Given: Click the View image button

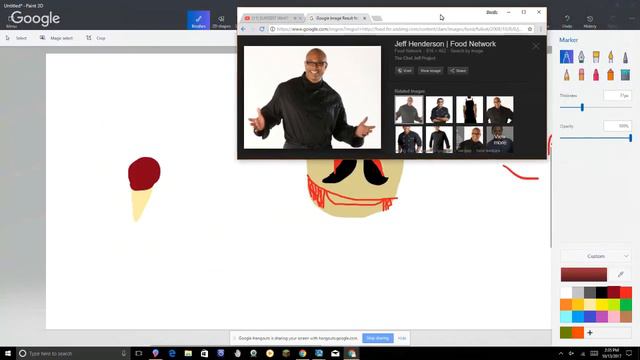Looking at the screenshot, I should tap(430, 71).
